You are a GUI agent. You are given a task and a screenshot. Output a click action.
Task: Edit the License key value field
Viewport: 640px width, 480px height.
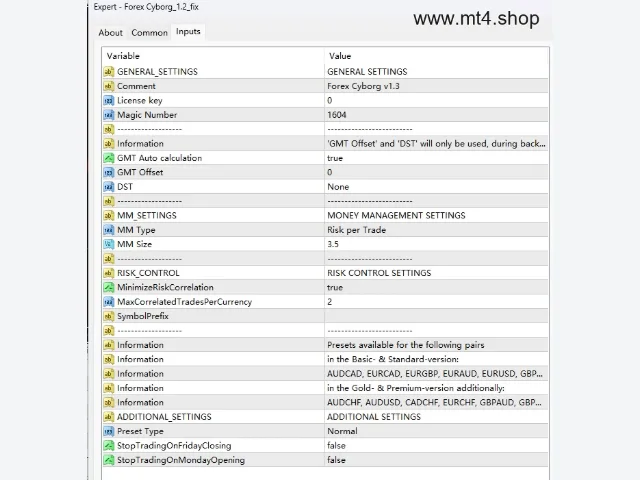click(x=436, y=100)
